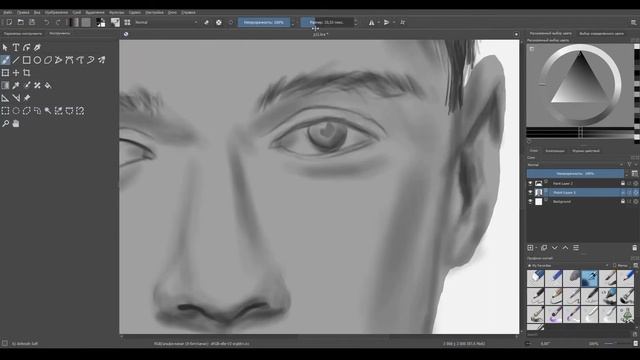The width and height of the screenshot is (640, 360).
Task: Toggle horizontal mirror mode
Action: [371, 22]
